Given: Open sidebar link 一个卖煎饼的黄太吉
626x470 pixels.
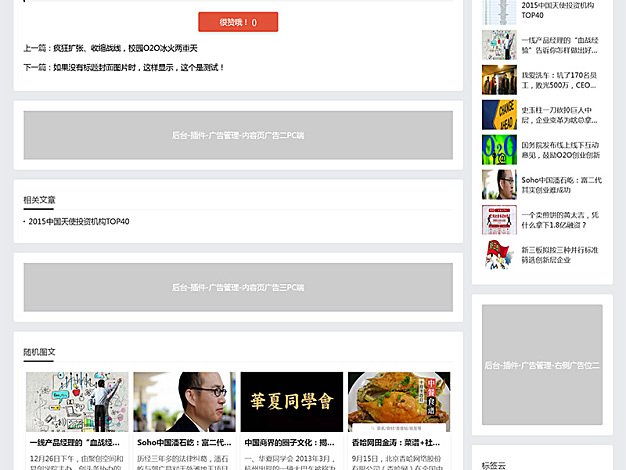Looking at the screenshot, I should coord(560,220).
